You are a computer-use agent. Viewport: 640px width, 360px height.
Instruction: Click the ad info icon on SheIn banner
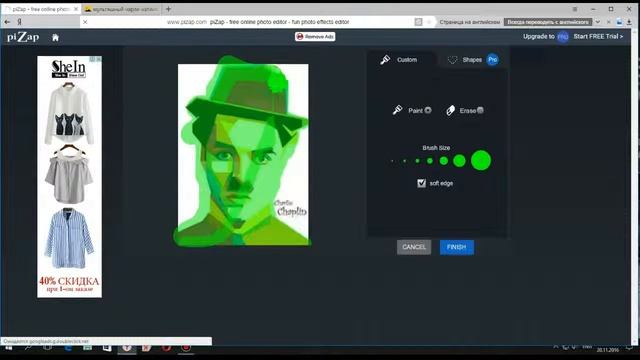pyautogui.click(x=93, y=59)
